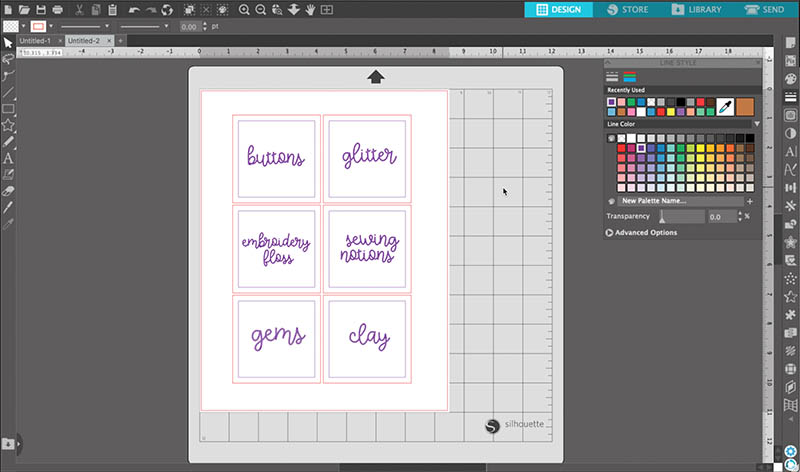800x472 pixels.
Task: Adjust Transparency percent stepper arrows
Action: point(740,216)
